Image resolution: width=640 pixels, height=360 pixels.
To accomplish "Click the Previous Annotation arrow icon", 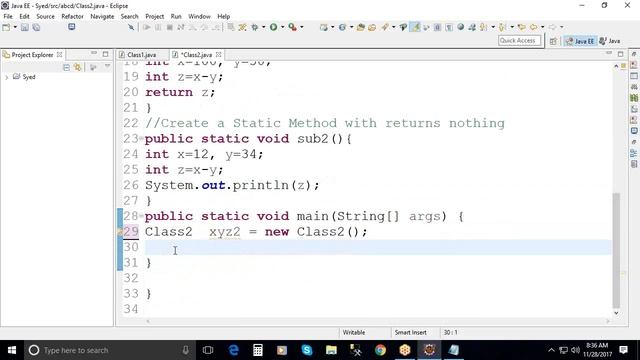I will click(x=502, y=27).
